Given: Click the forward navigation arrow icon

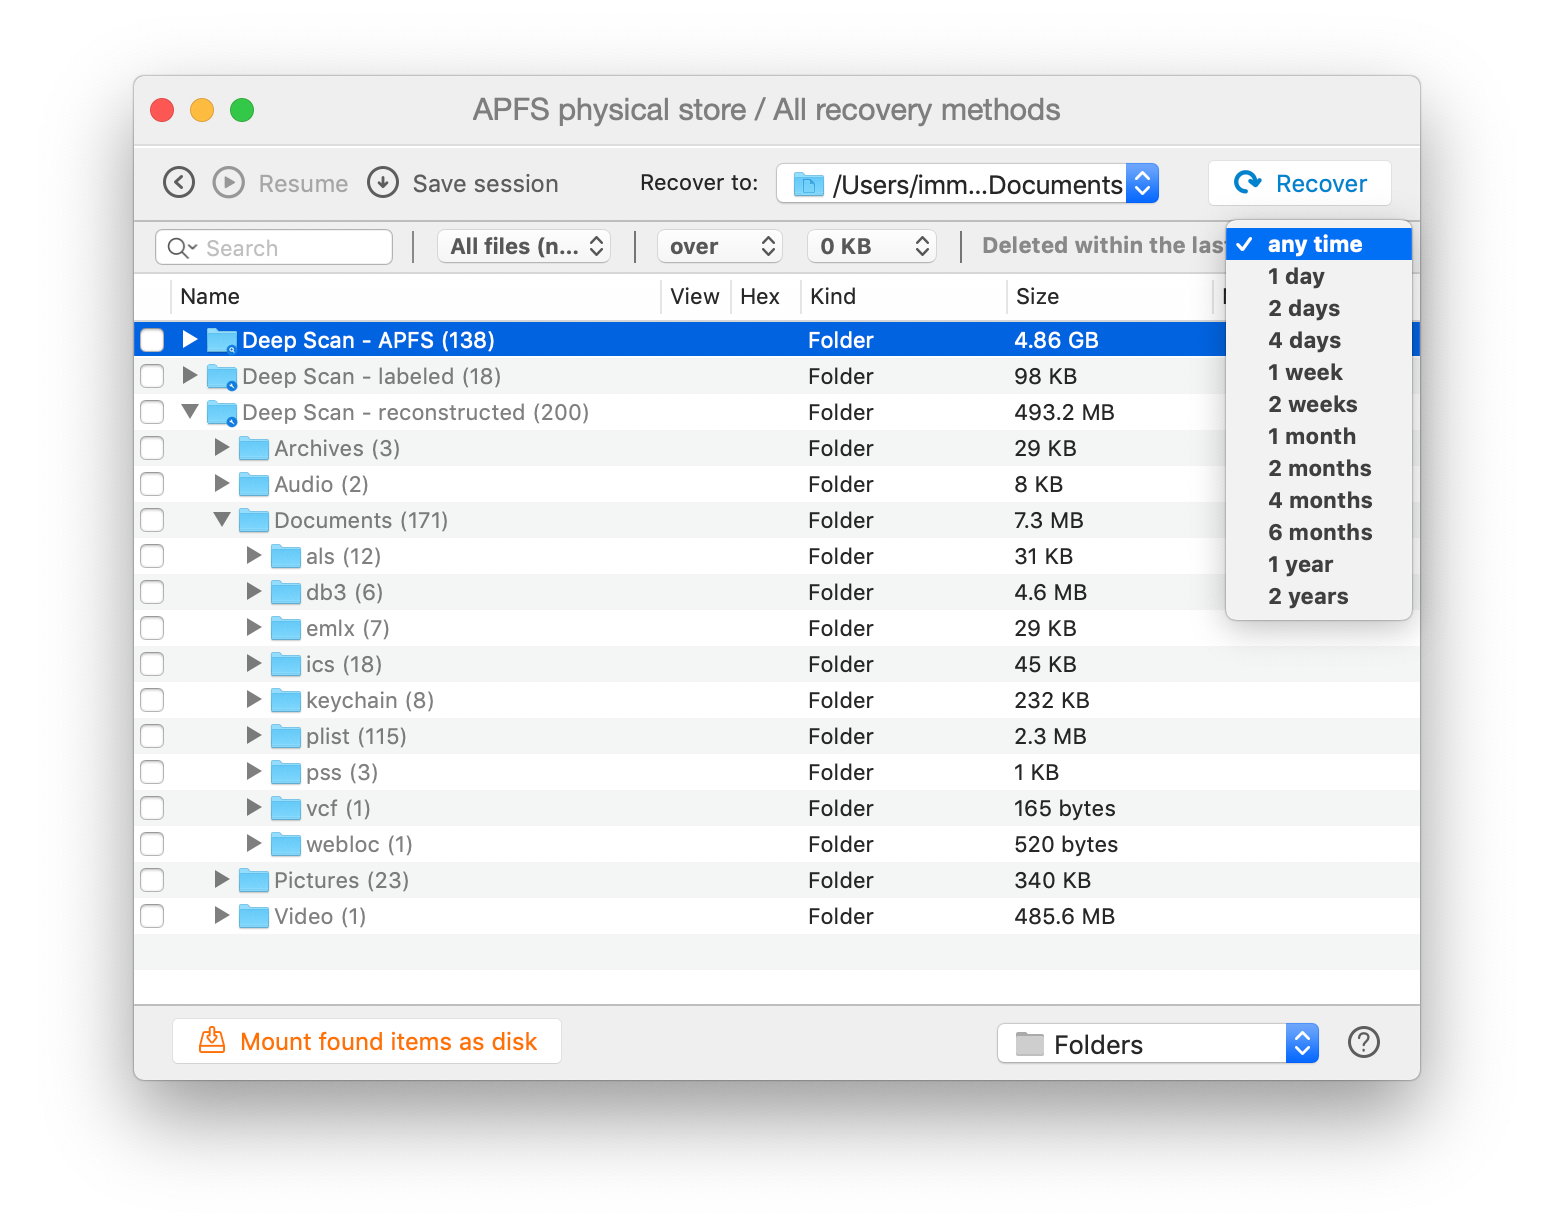Looking at the screenshot, I should point(228,182).
